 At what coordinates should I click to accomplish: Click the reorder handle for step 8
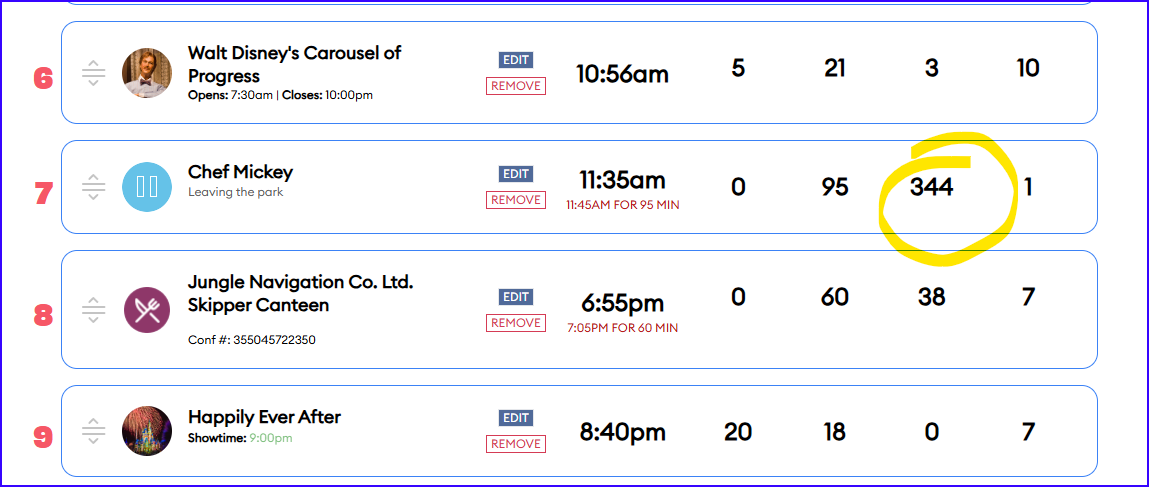tap(93, 310)
